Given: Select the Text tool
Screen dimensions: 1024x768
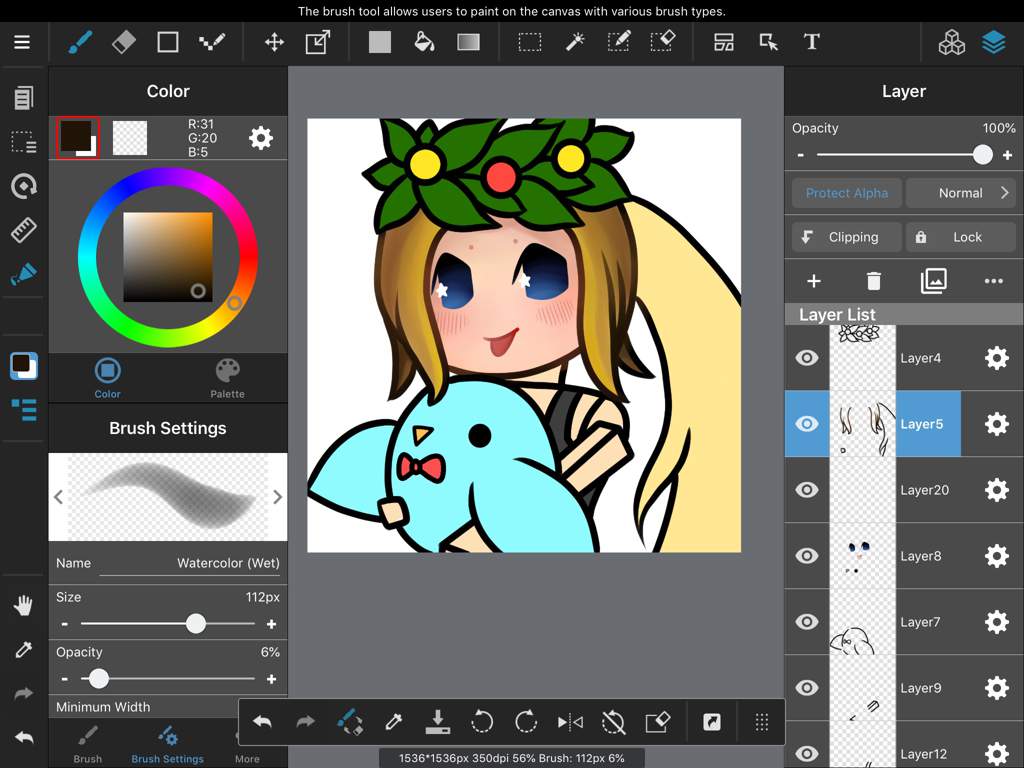Looking at the screenshot, I should coord(811,42).
